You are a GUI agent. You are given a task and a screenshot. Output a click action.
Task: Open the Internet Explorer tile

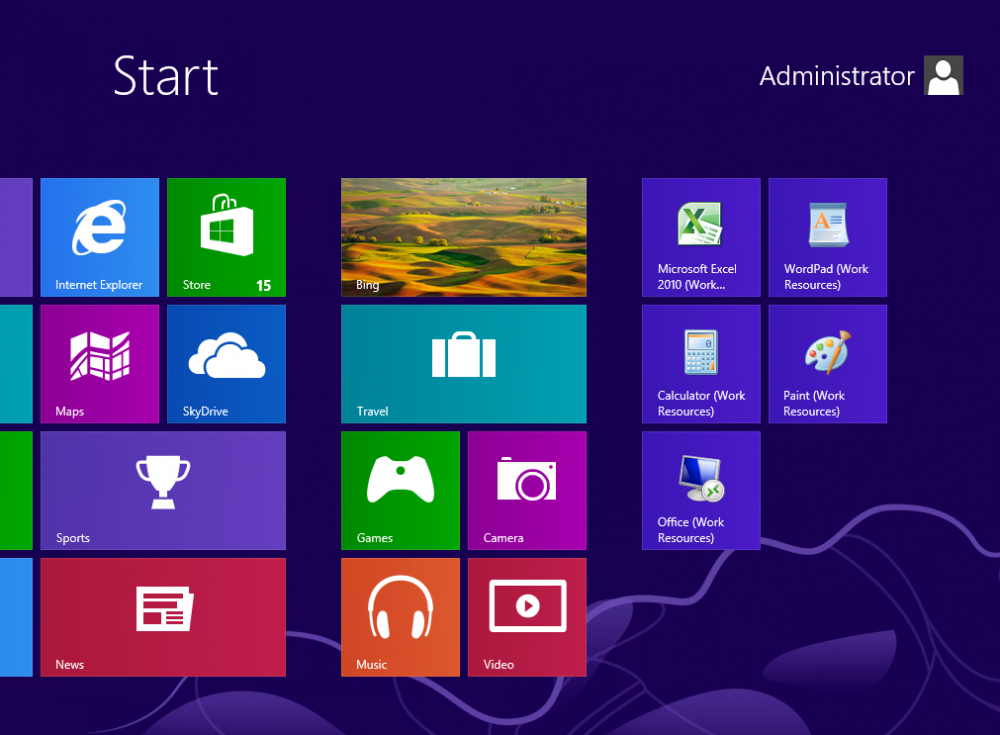(99, 237)
